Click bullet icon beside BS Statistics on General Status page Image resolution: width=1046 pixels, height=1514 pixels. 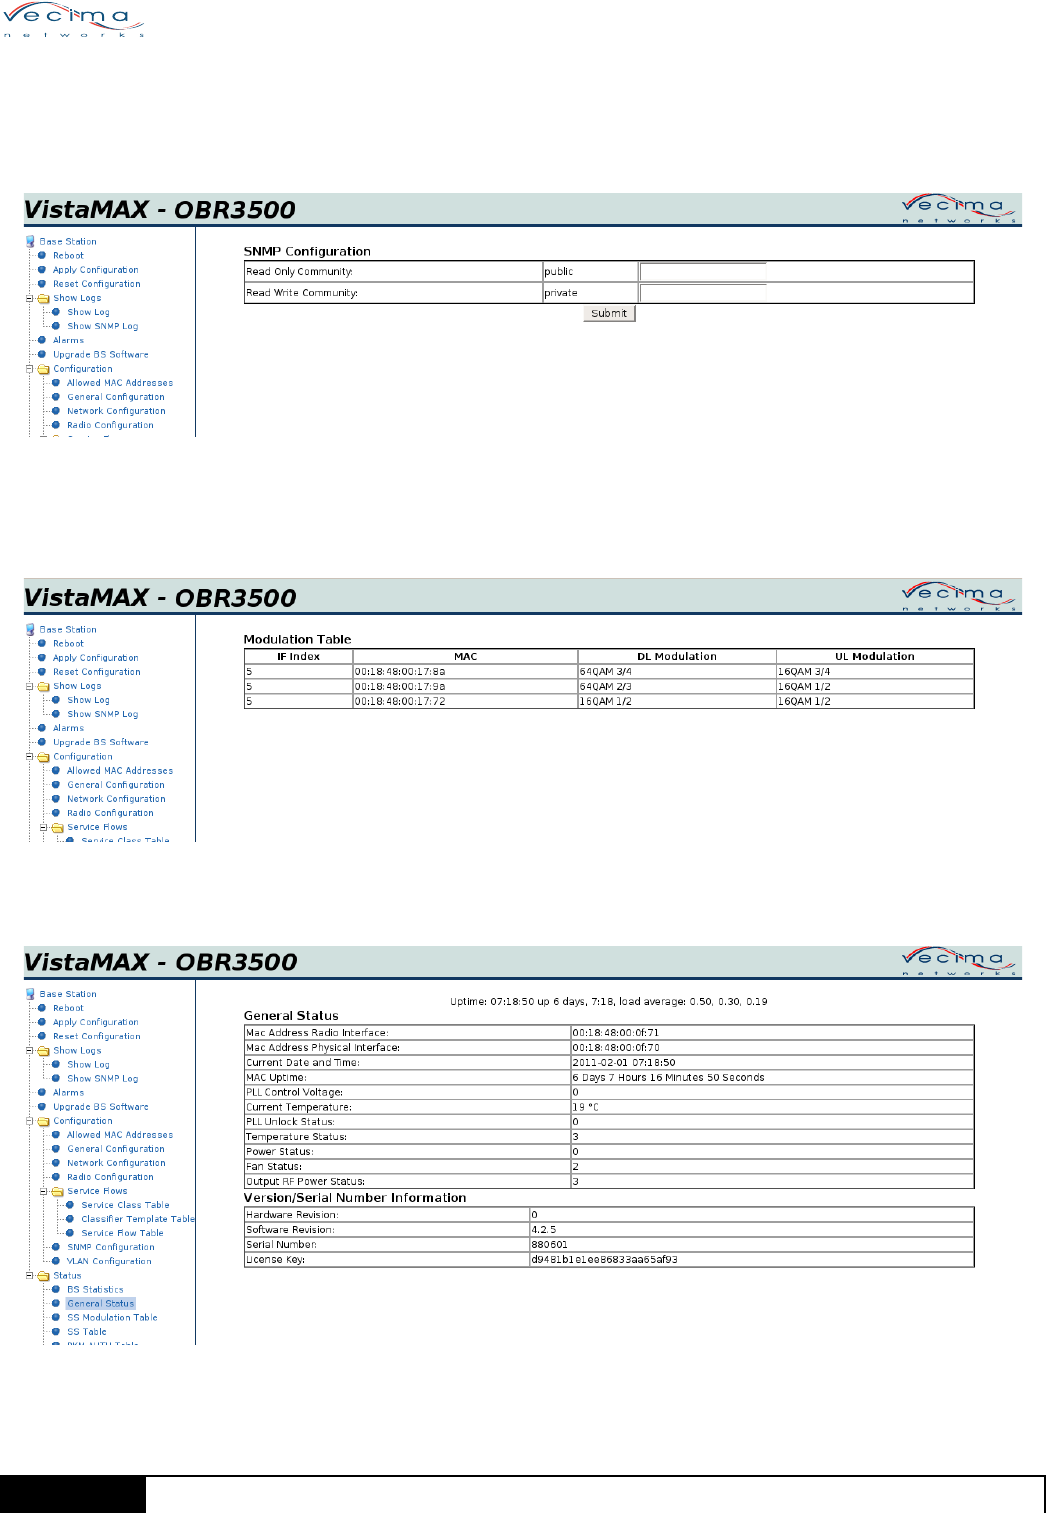click(56, 1289)
